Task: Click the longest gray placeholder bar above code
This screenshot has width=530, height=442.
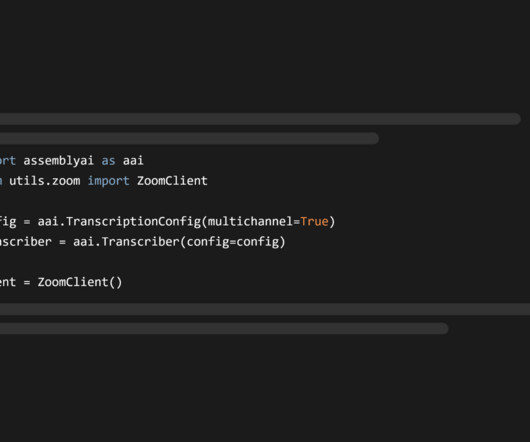Action: (x=260, y=119)
